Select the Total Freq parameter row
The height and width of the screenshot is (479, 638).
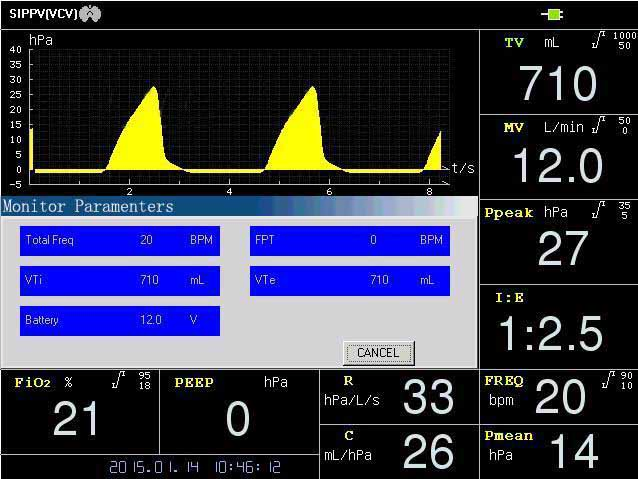click(x=119, y=241)
